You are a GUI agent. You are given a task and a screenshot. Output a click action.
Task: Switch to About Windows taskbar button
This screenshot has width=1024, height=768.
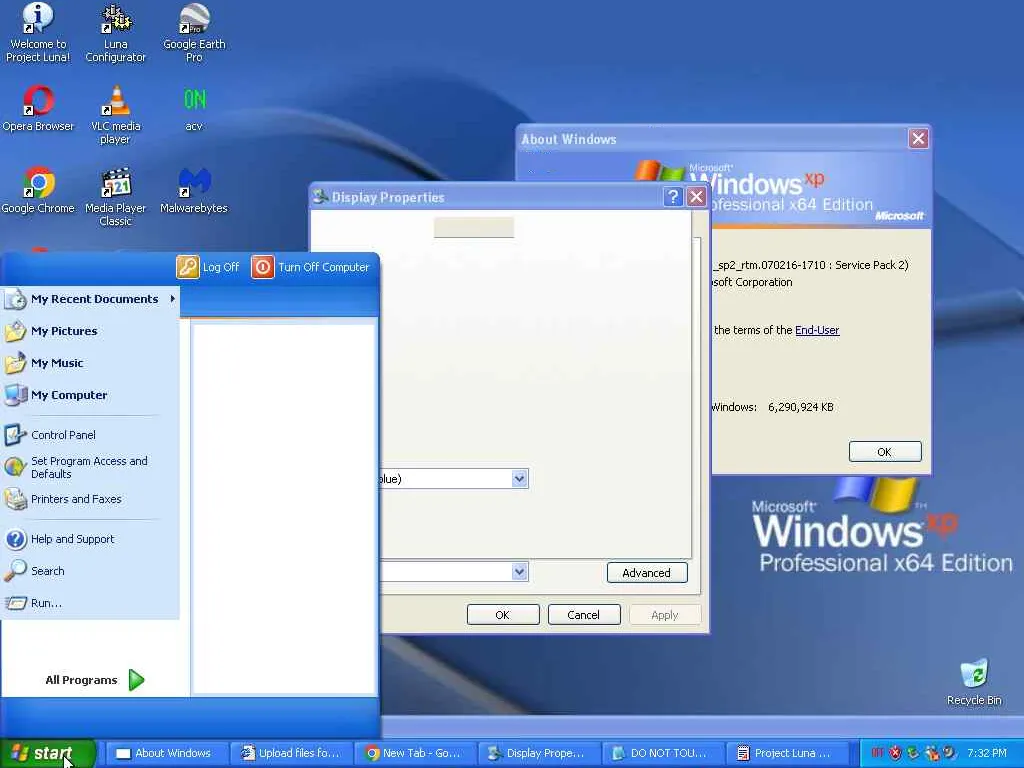click(x=167, y=753)
